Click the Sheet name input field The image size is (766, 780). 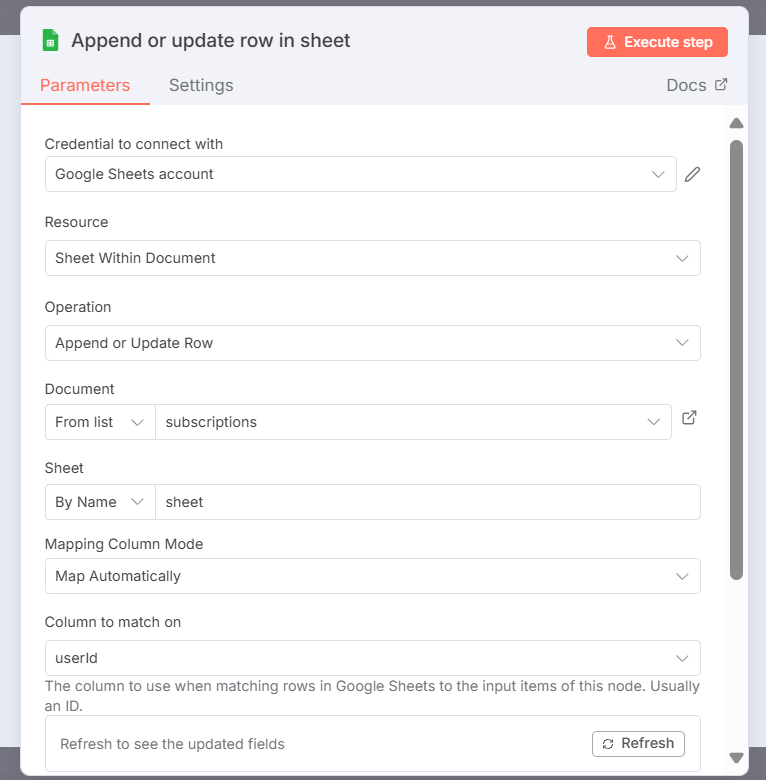(427, 502)
